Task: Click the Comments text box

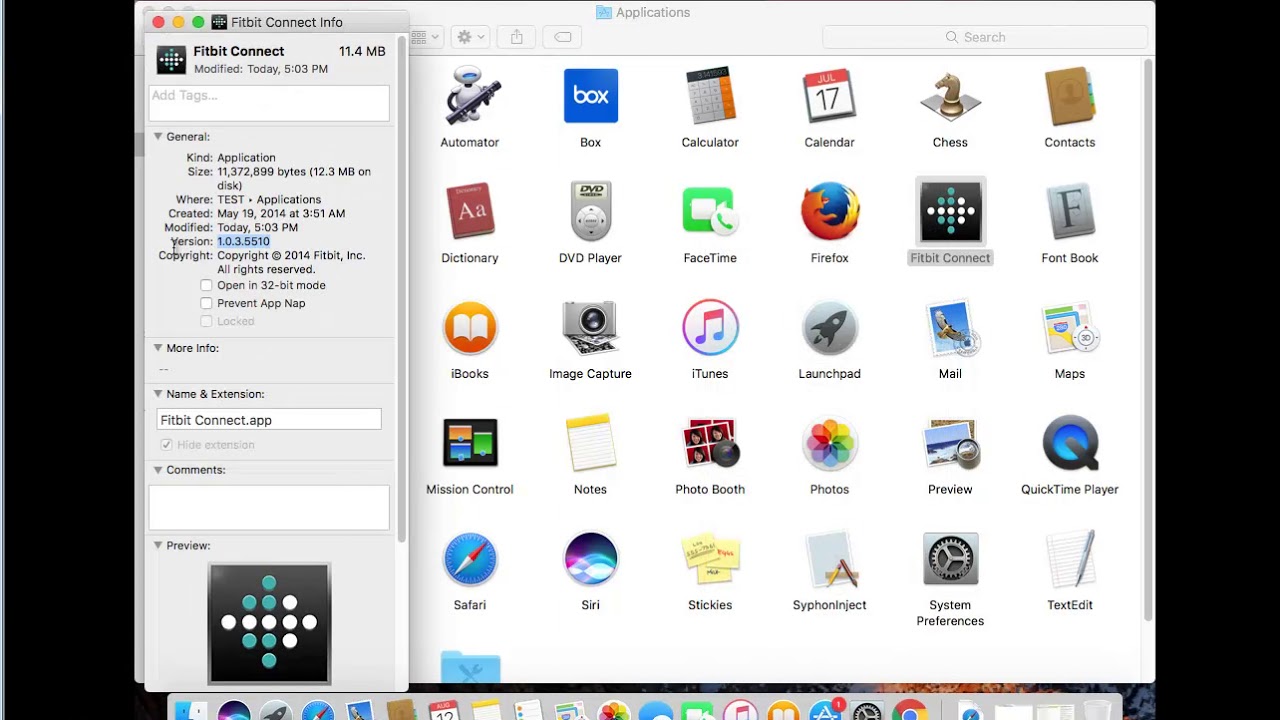Action: [x=269, y=508]
